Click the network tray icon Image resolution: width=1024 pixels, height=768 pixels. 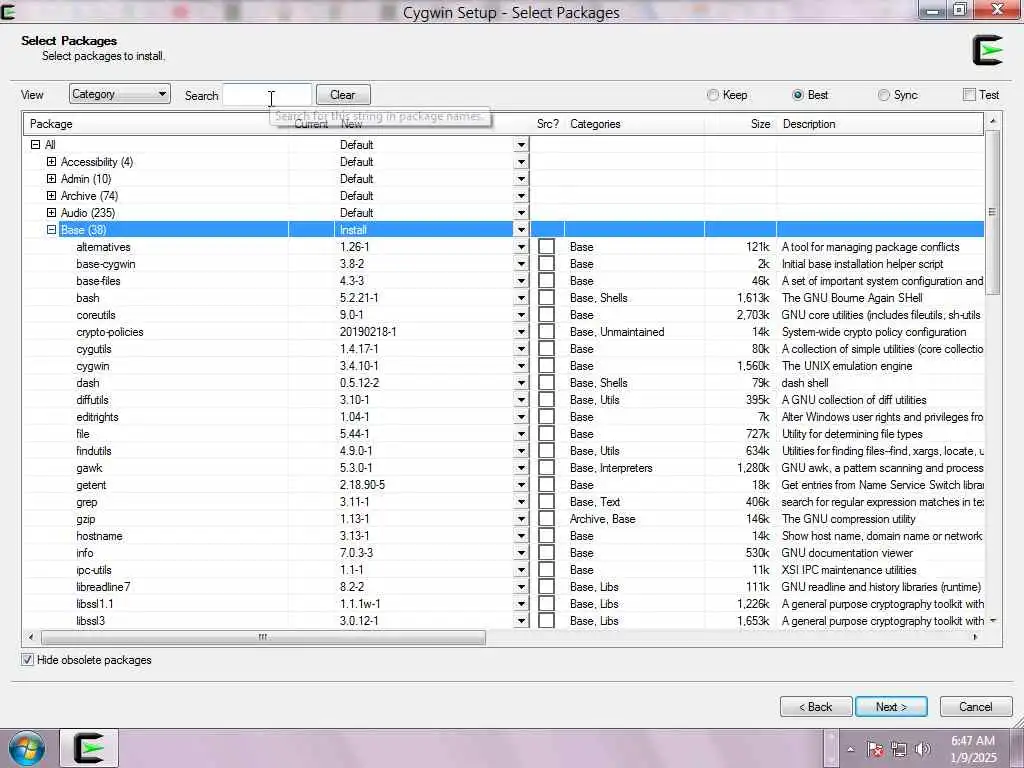point(899,750)
